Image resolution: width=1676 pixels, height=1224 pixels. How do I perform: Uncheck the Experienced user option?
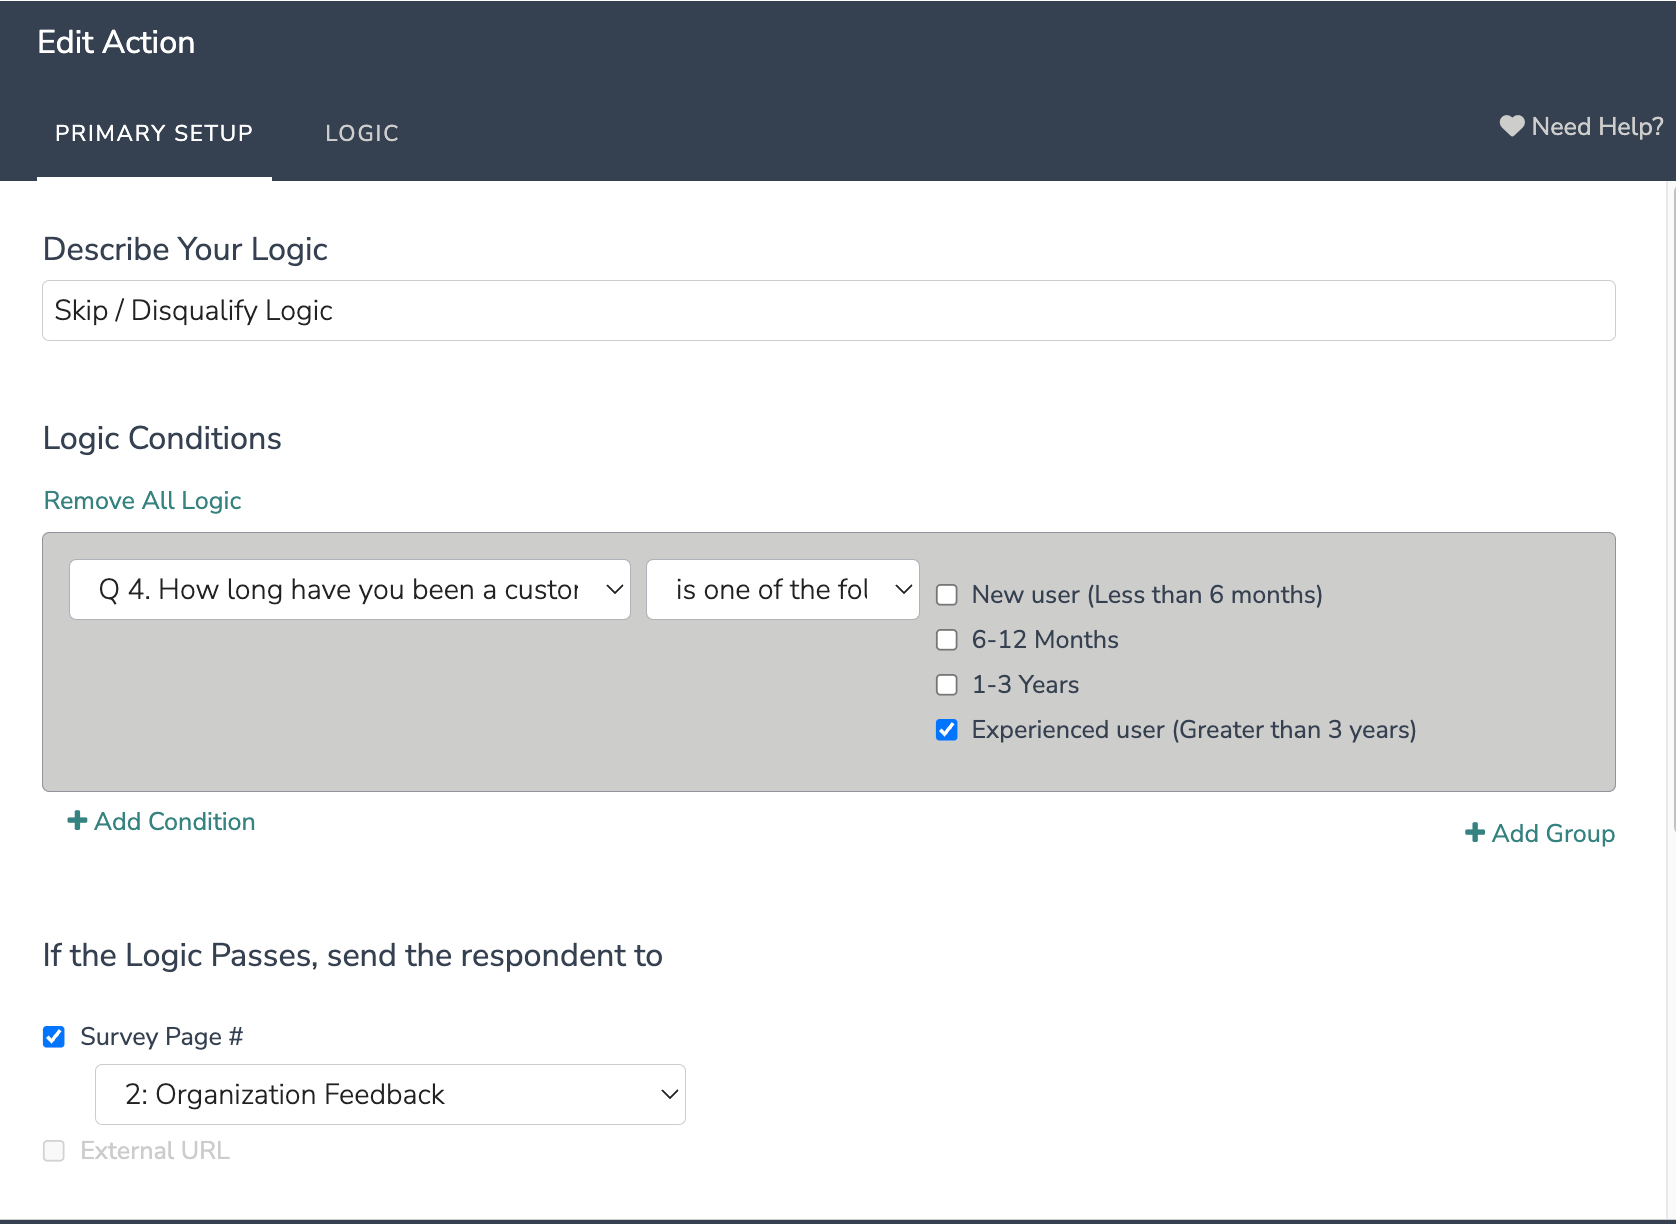(x=946, y=730)
